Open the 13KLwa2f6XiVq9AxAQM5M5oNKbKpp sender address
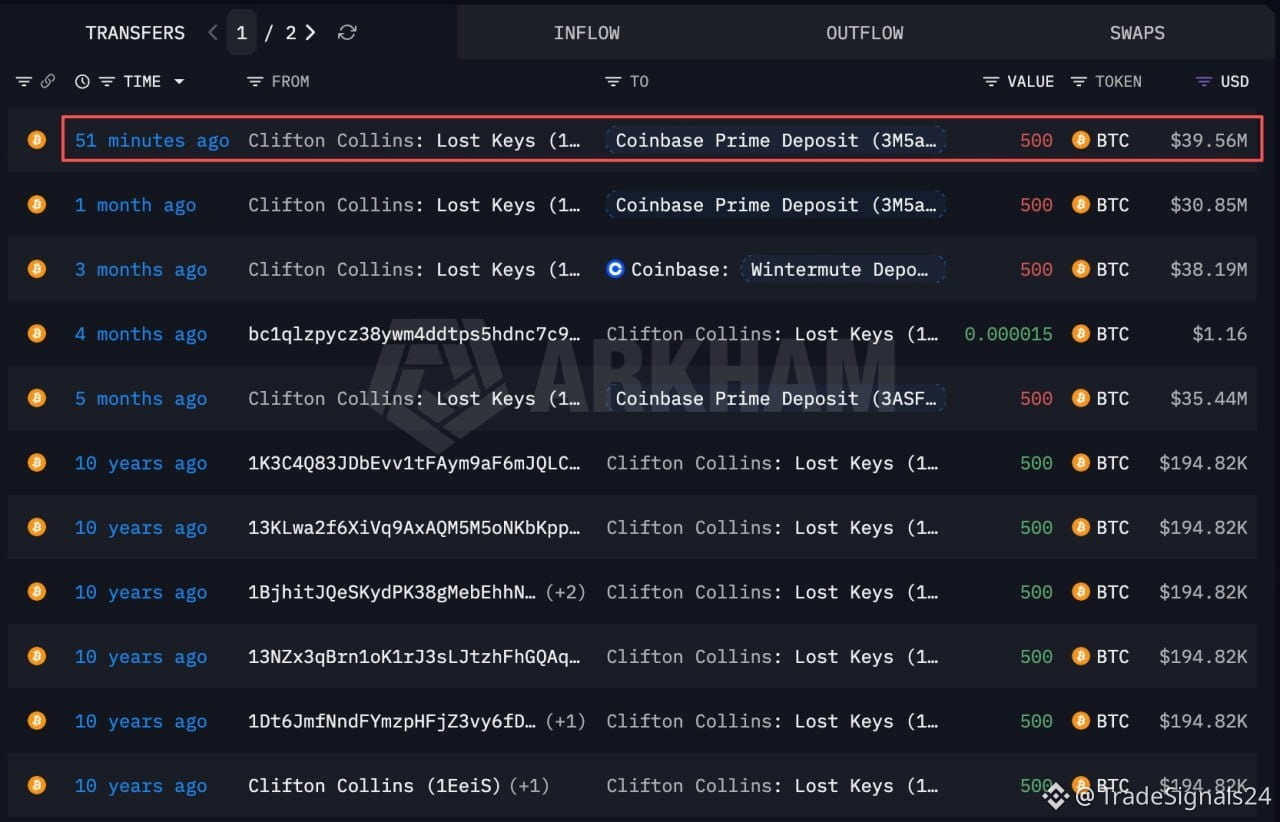 415,528
